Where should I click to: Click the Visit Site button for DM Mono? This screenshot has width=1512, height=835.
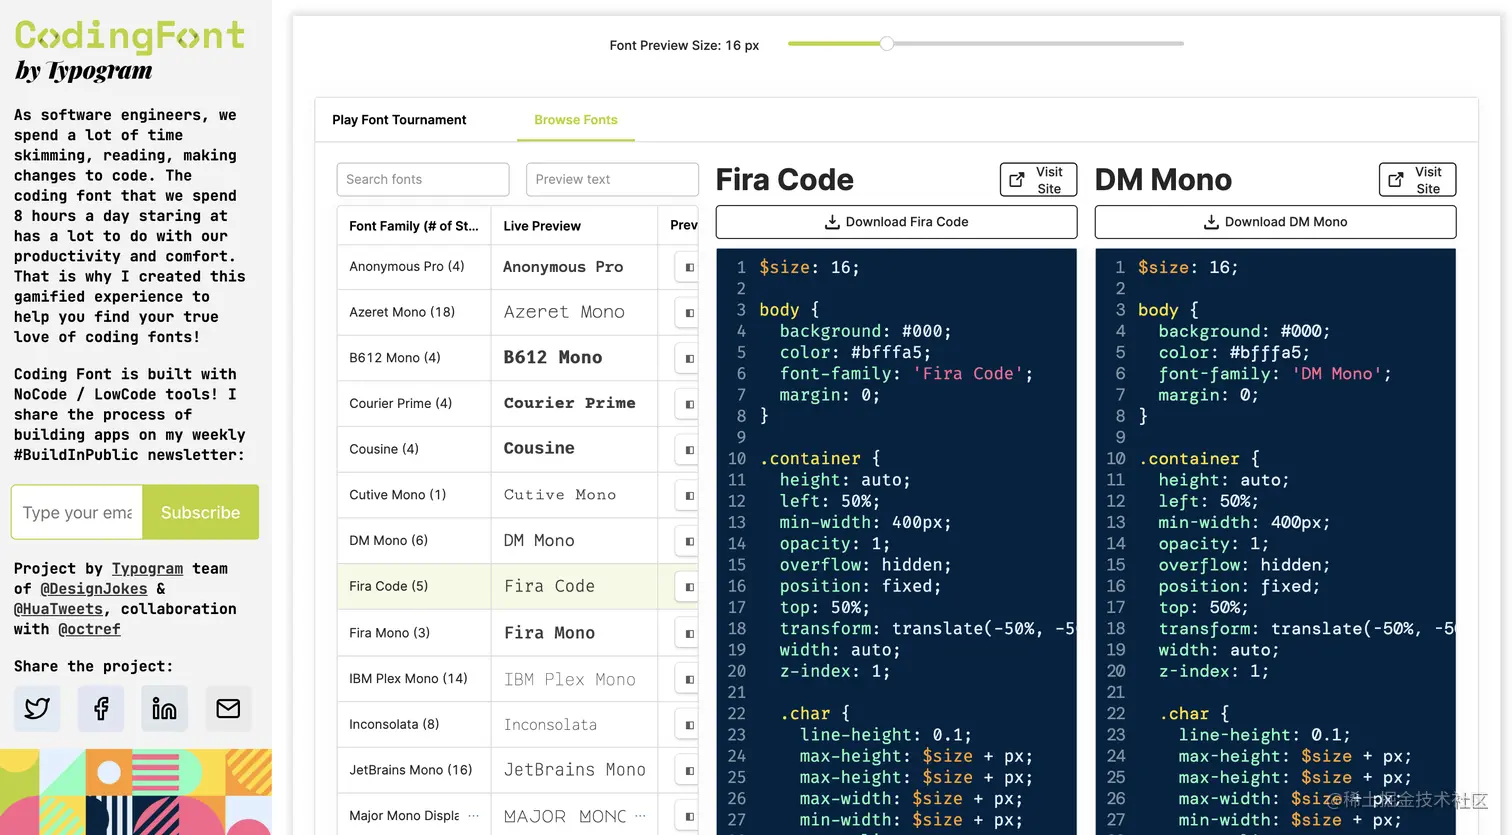point(1417,179)
